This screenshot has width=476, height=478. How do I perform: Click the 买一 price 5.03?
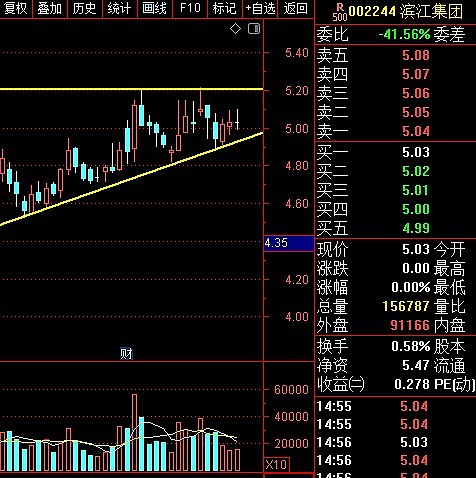coord(416,152)
